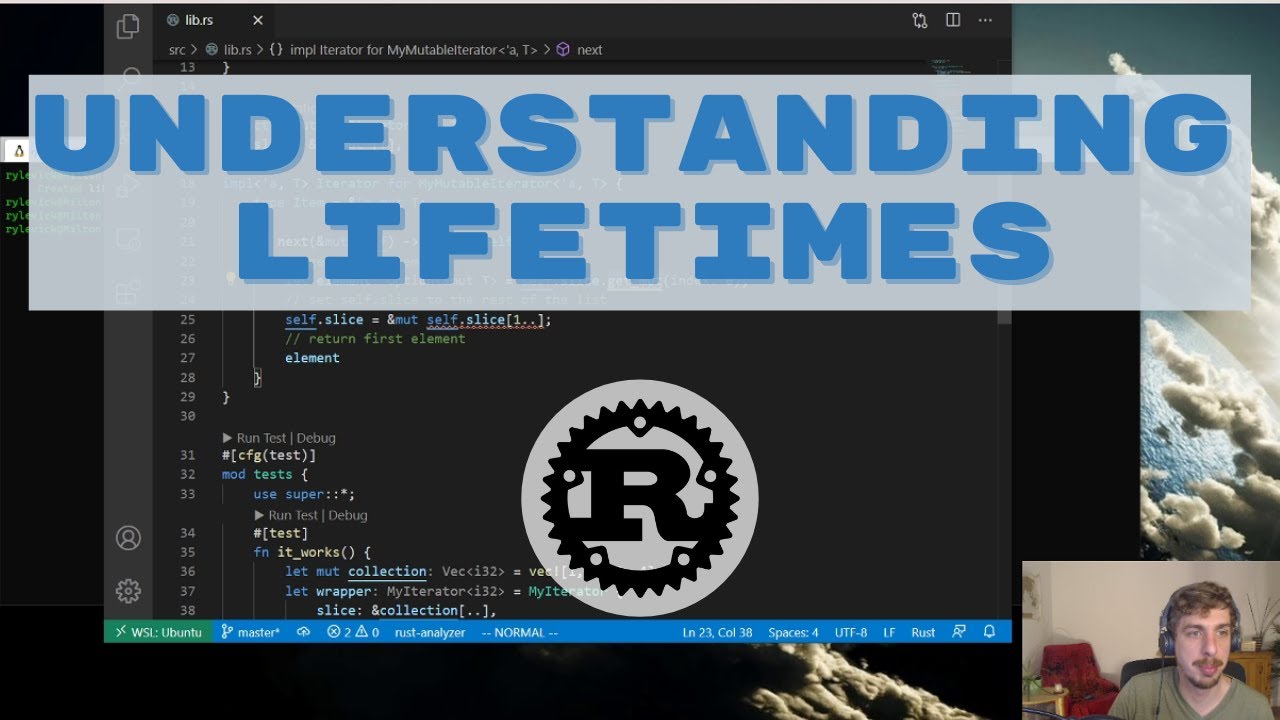Click the comment '// return first element'

coord(375,338)
